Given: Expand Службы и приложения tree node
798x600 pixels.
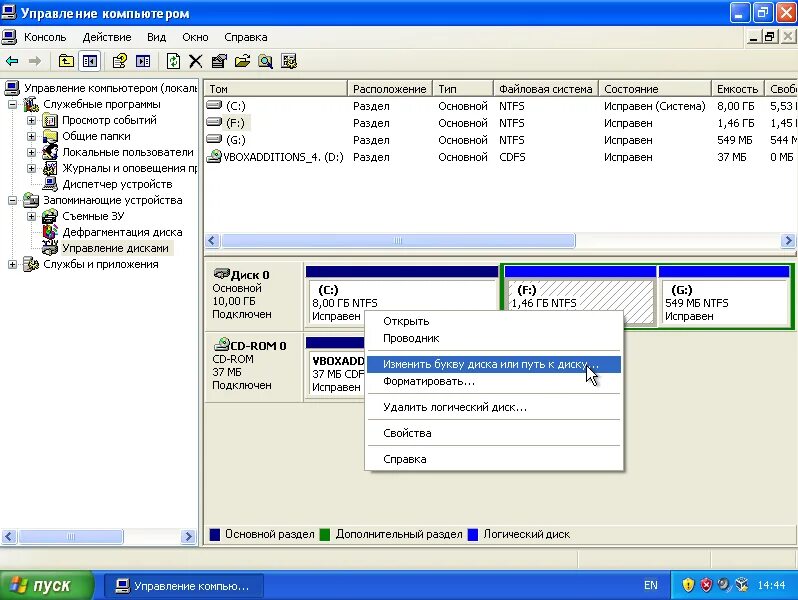Looking at the screenshot, I should pyautogui.click(x=12, y=265).
